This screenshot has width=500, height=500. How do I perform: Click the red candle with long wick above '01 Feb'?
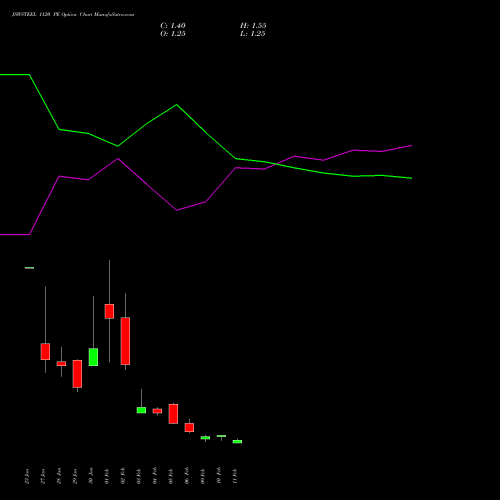(x=109, y=311)
